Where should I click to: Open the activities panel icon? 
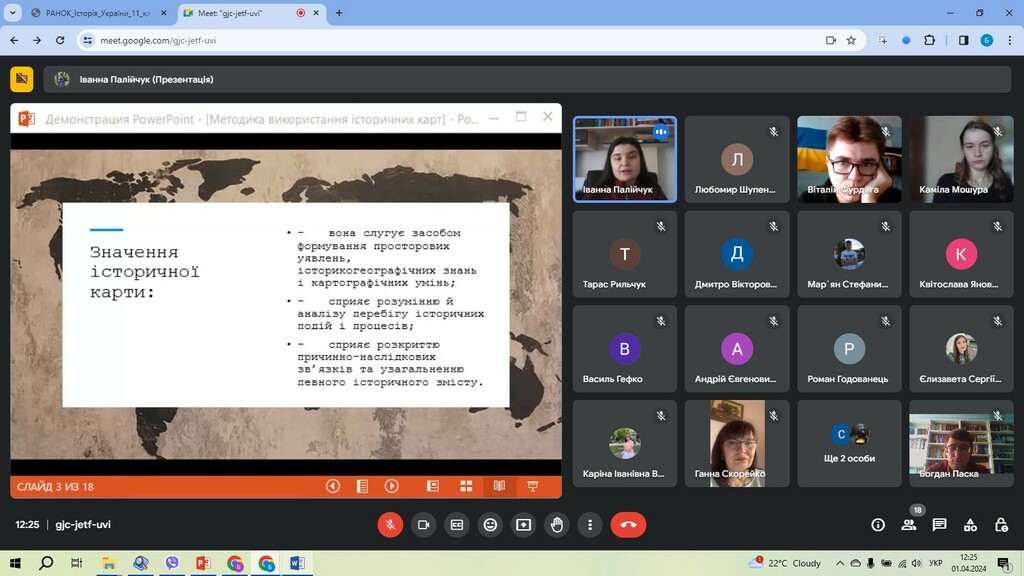[970, 525]
